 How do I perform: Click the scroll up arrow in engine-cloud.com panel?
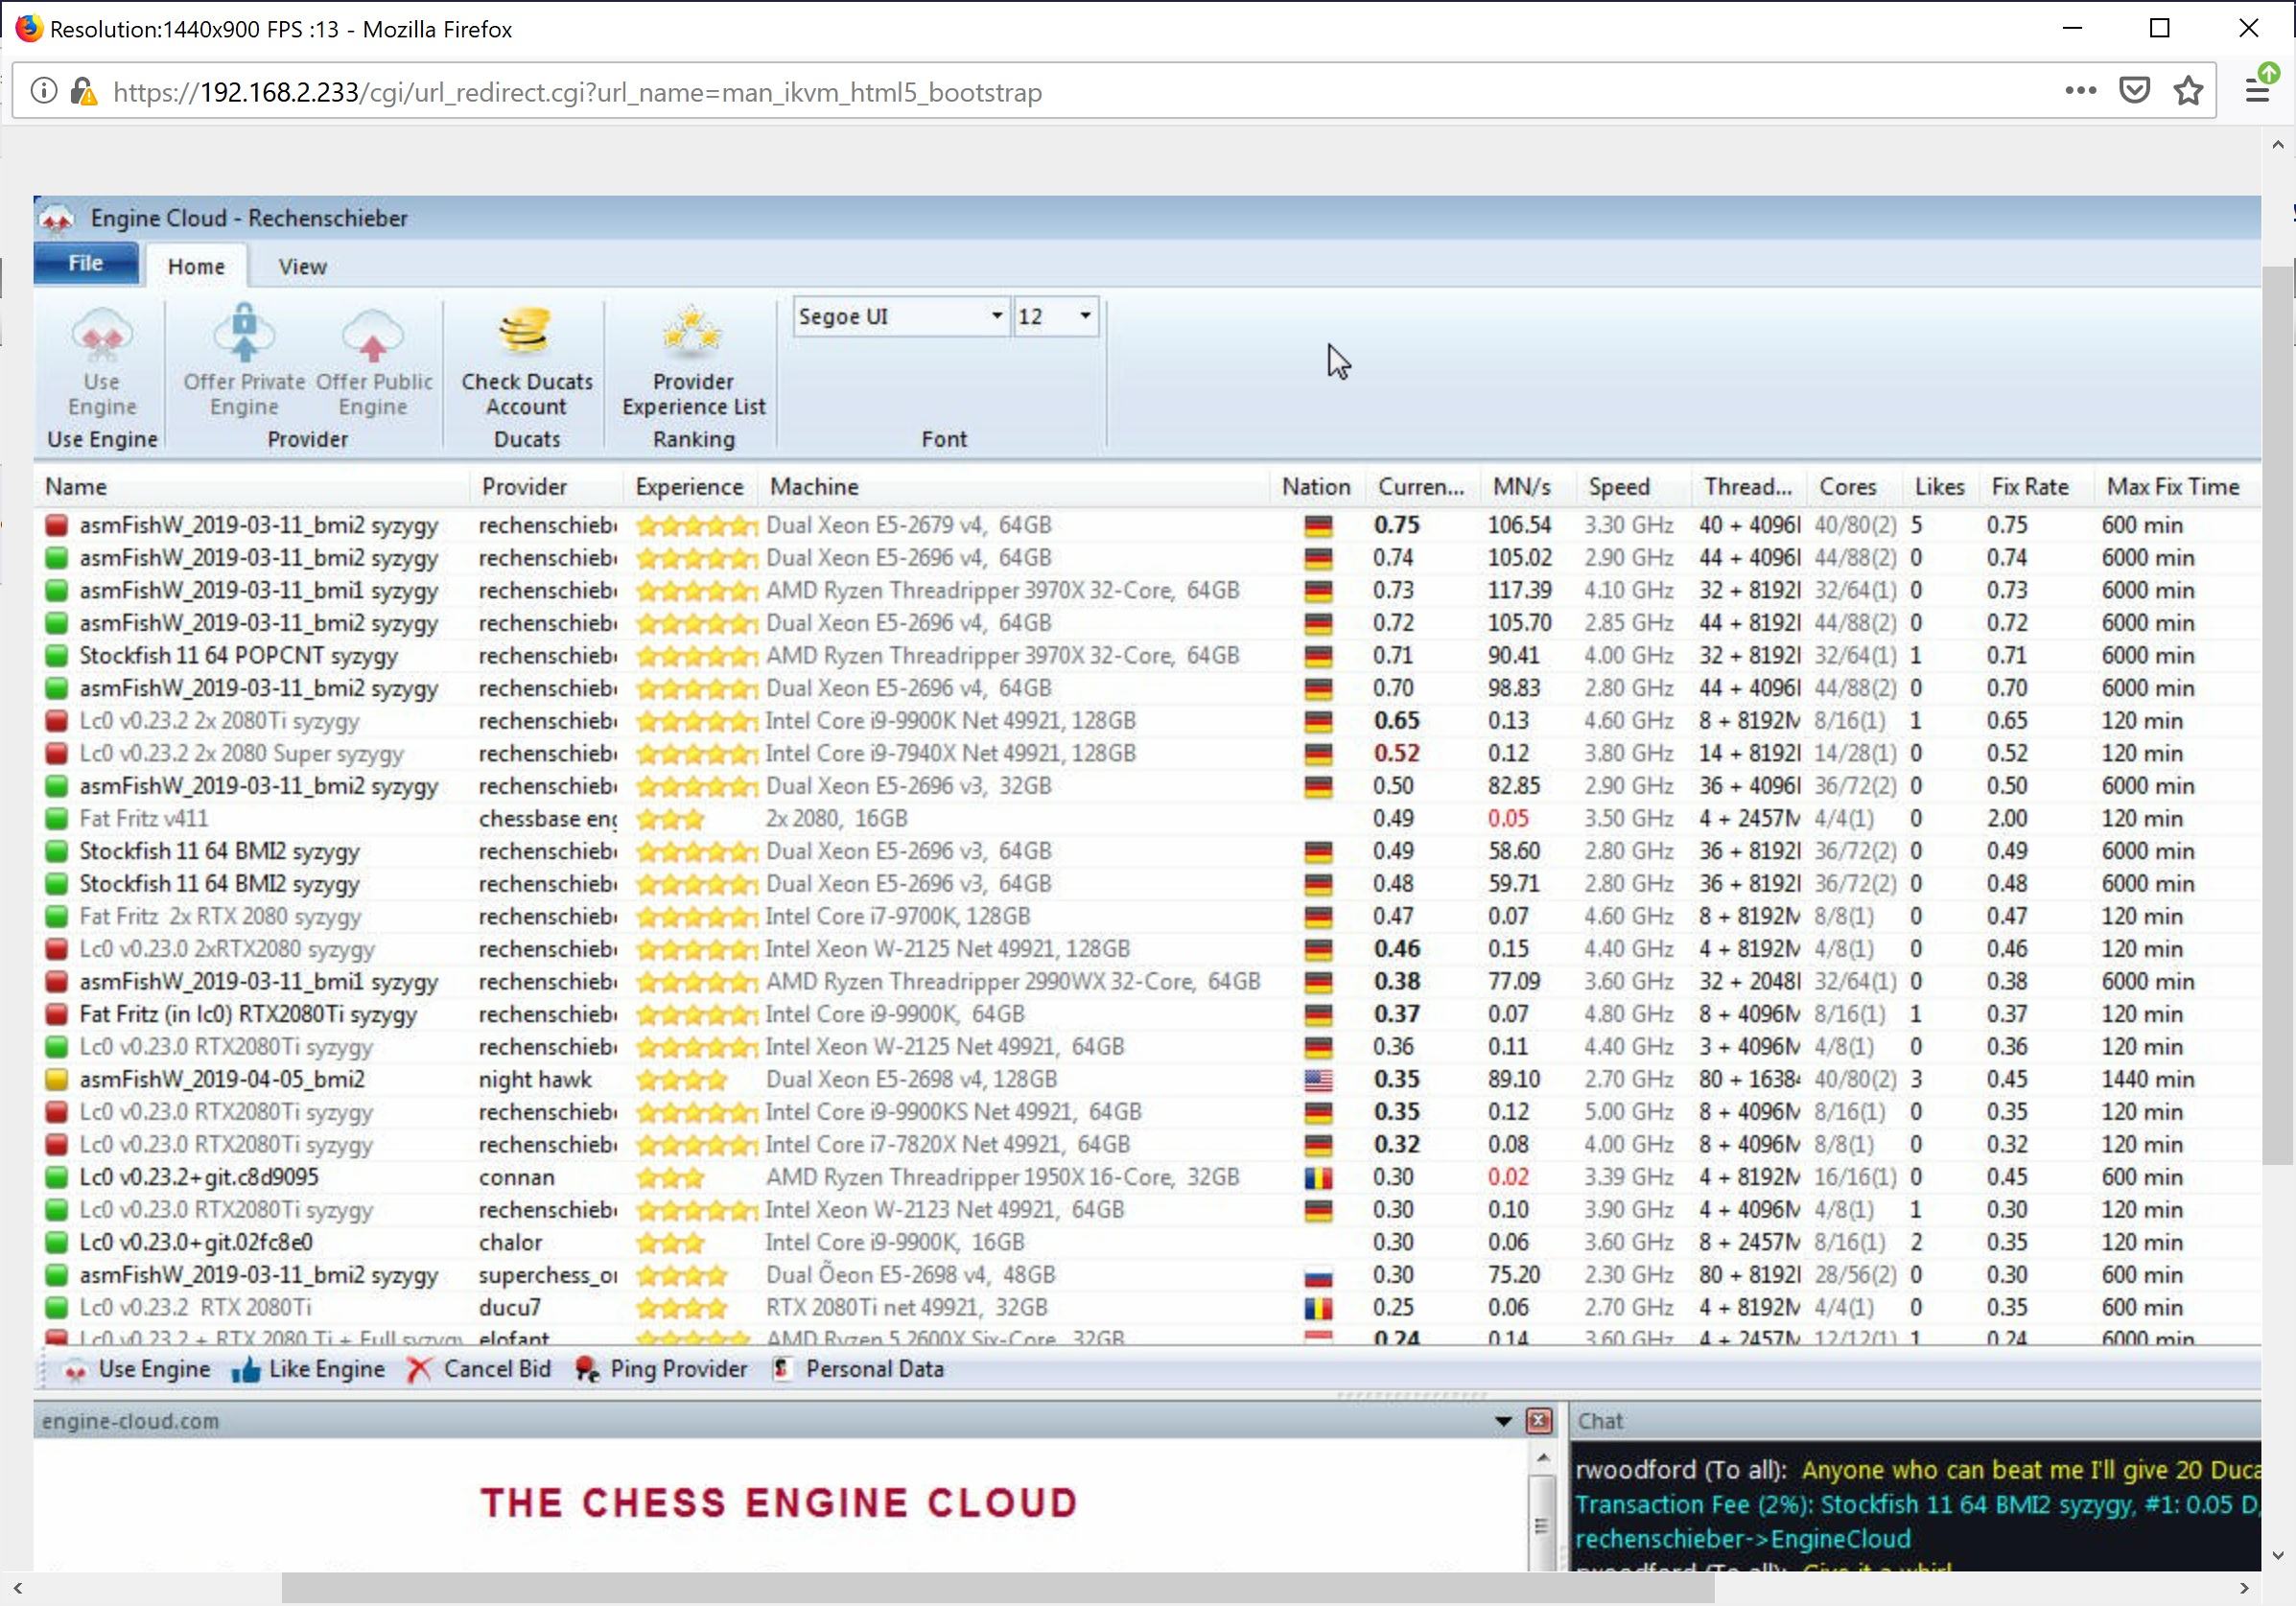tap(1542, 1458)
